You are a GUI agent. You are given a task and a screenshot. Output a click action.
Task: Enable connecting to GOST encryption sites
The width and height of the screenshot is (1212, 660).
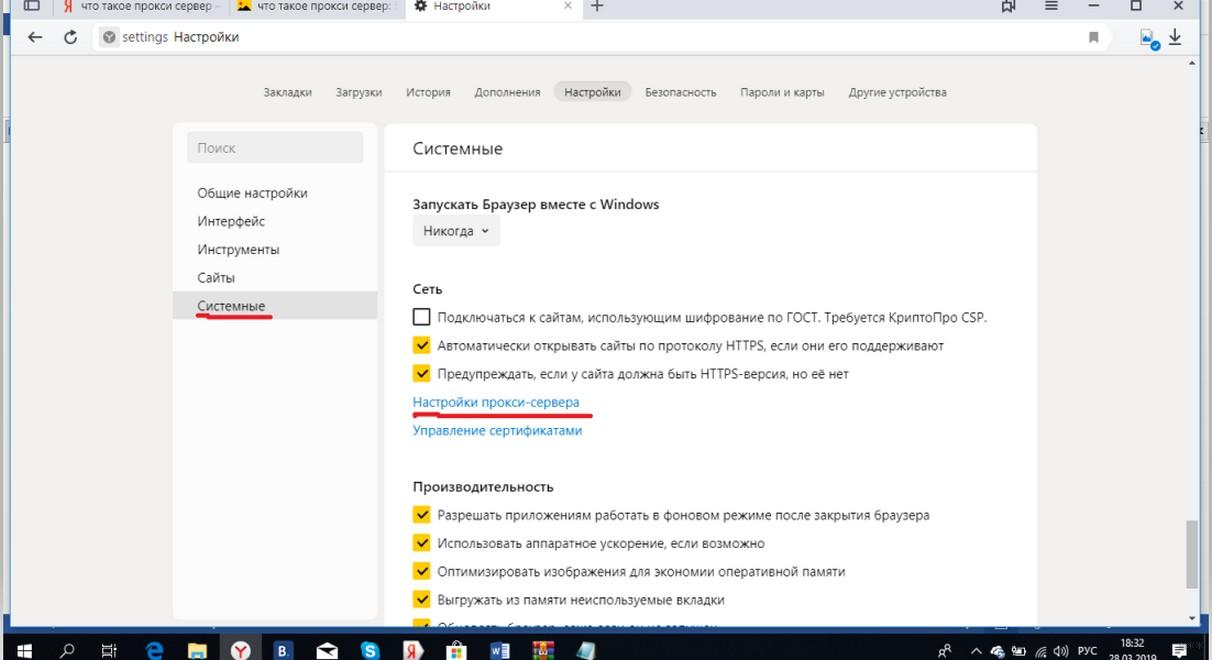[x=422, y=317]
